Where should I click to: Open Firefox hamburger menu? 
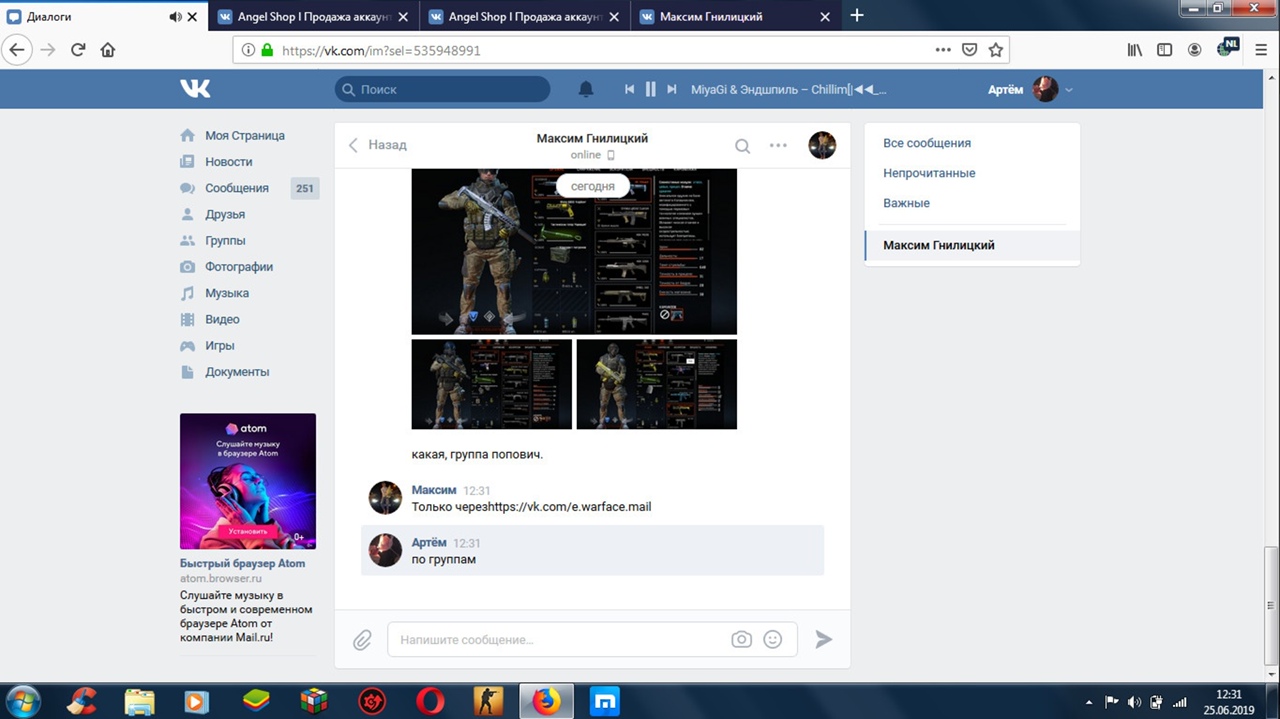point(1261,50)
